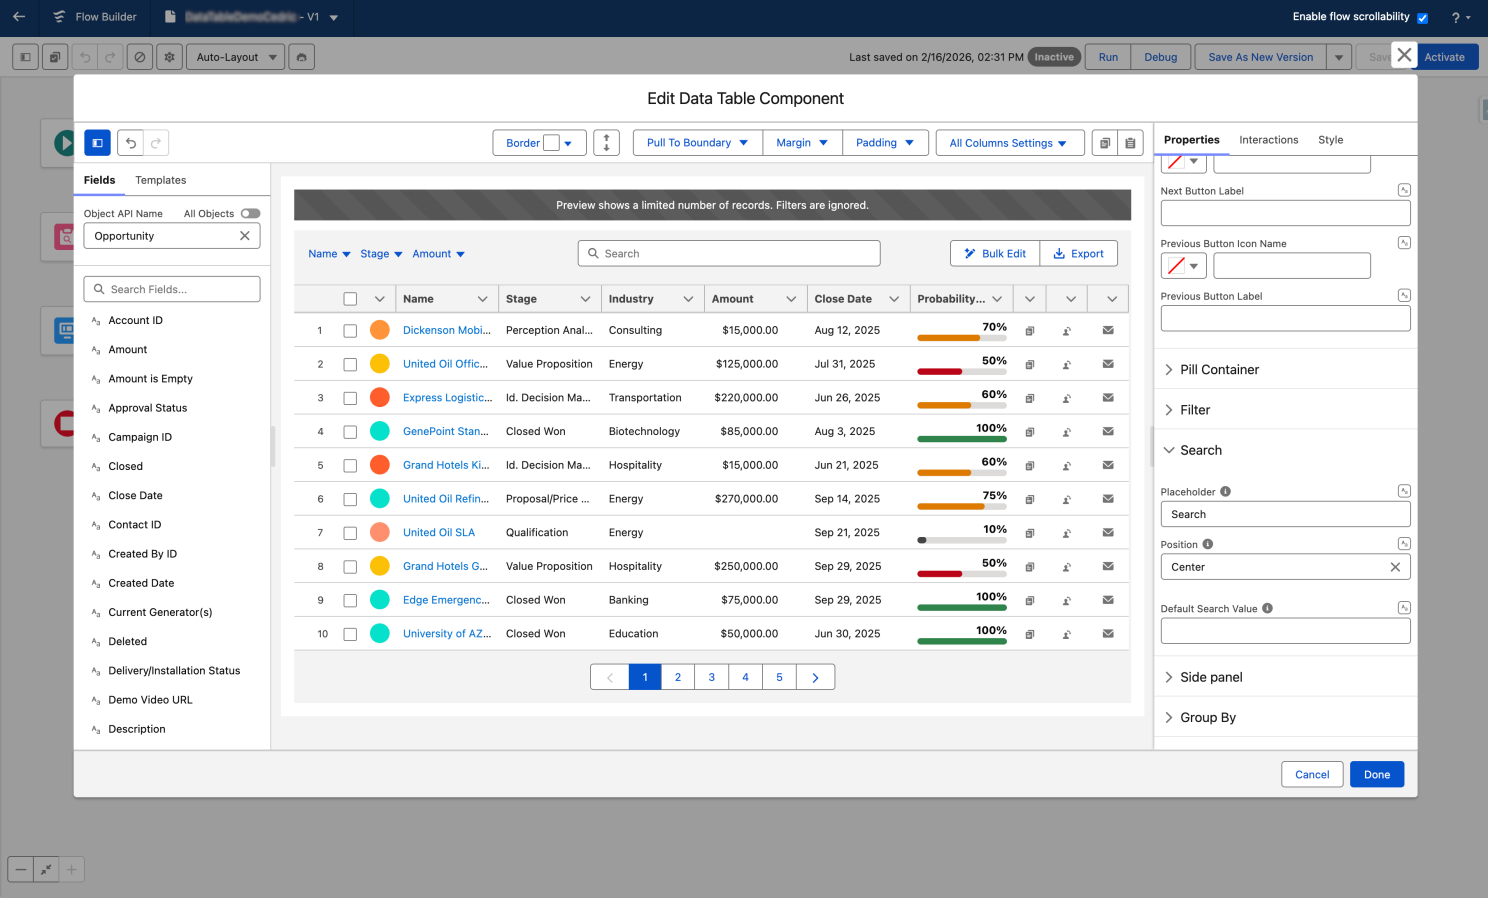Click undo arrow in Edit Data Table toolbar
This screenshot has width=1488, height=898.
[131, 143]
